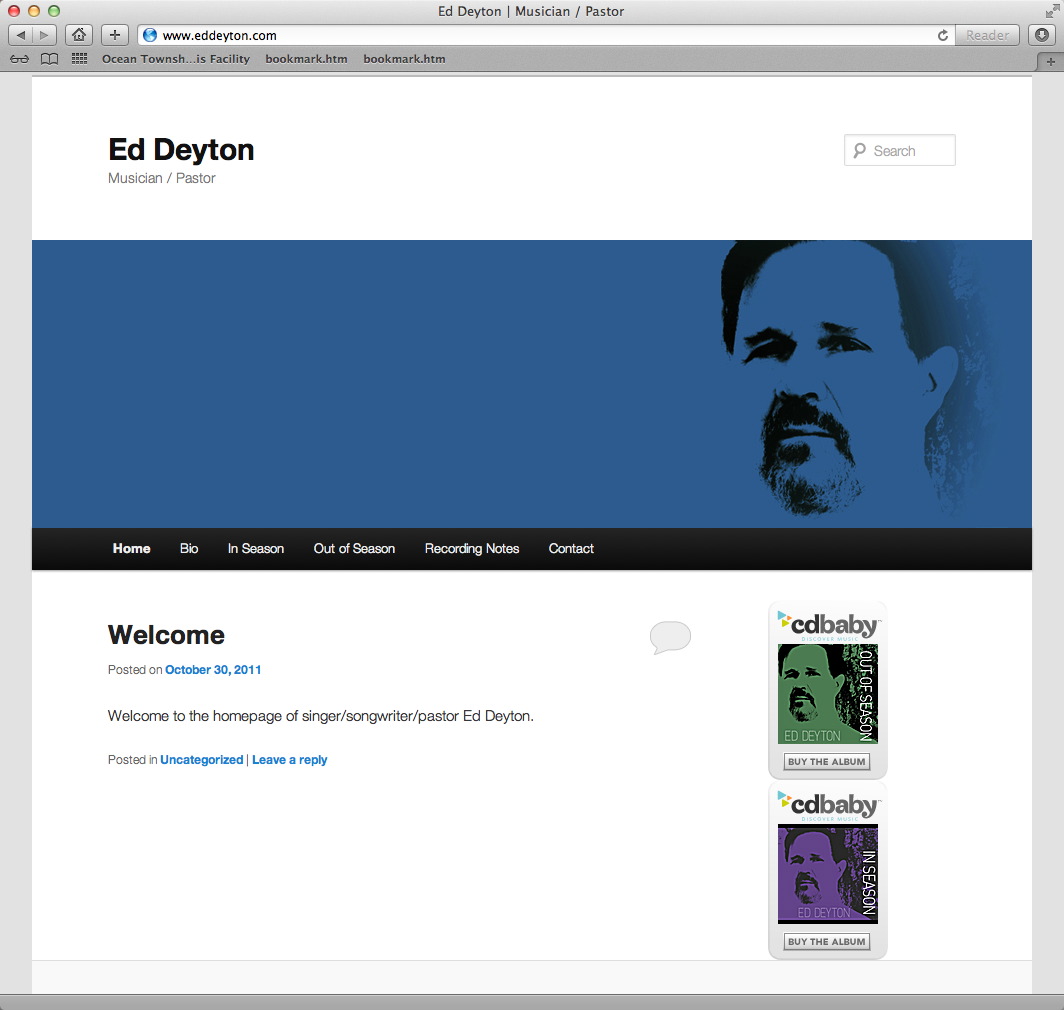Open the Reading List glasses icon
This screenshot has height=1010, width=1064.
(20, 59)
